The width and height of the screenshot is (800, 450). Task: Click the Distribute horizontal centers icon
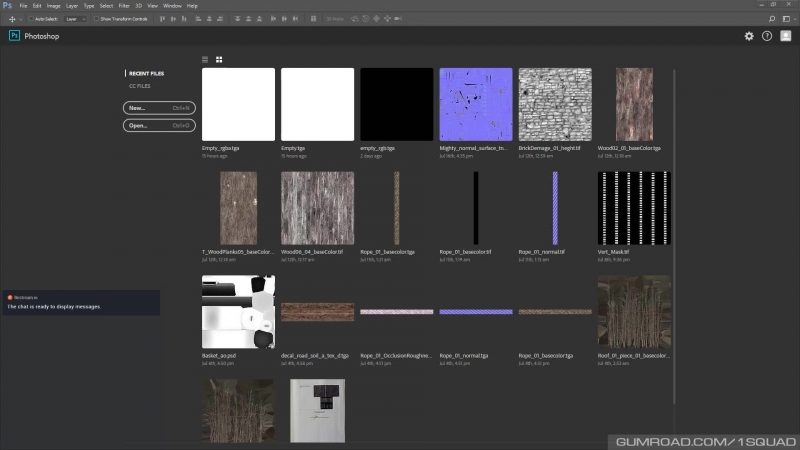coord(284,19)
